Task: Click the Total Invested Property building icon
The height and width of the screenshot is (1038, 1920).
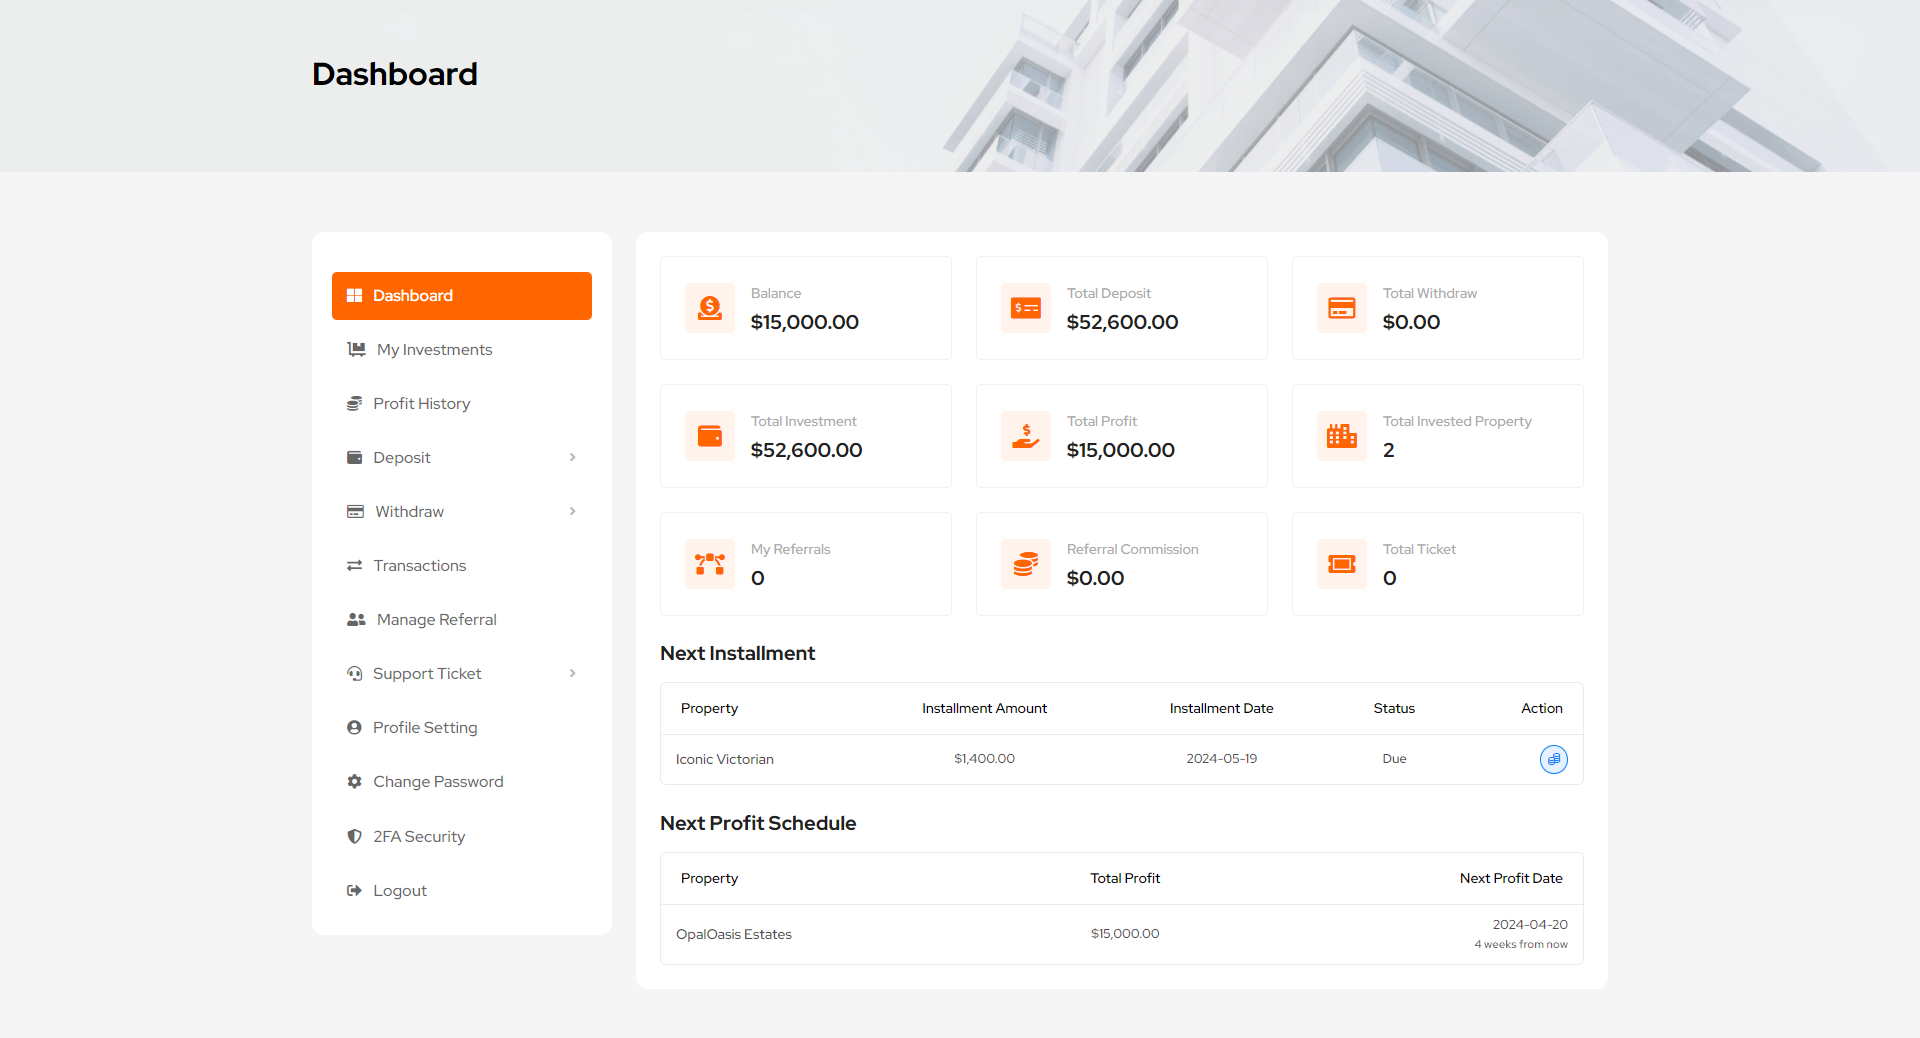Action: (1342, 436)
